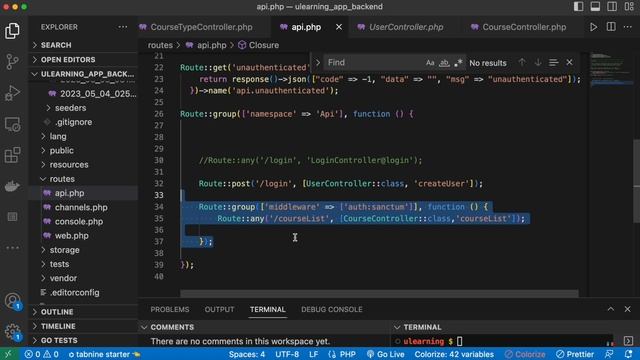This screenshot has width=640, height=360.
Task: Click the errors and warnings status item
Action: tap(42, 354)
